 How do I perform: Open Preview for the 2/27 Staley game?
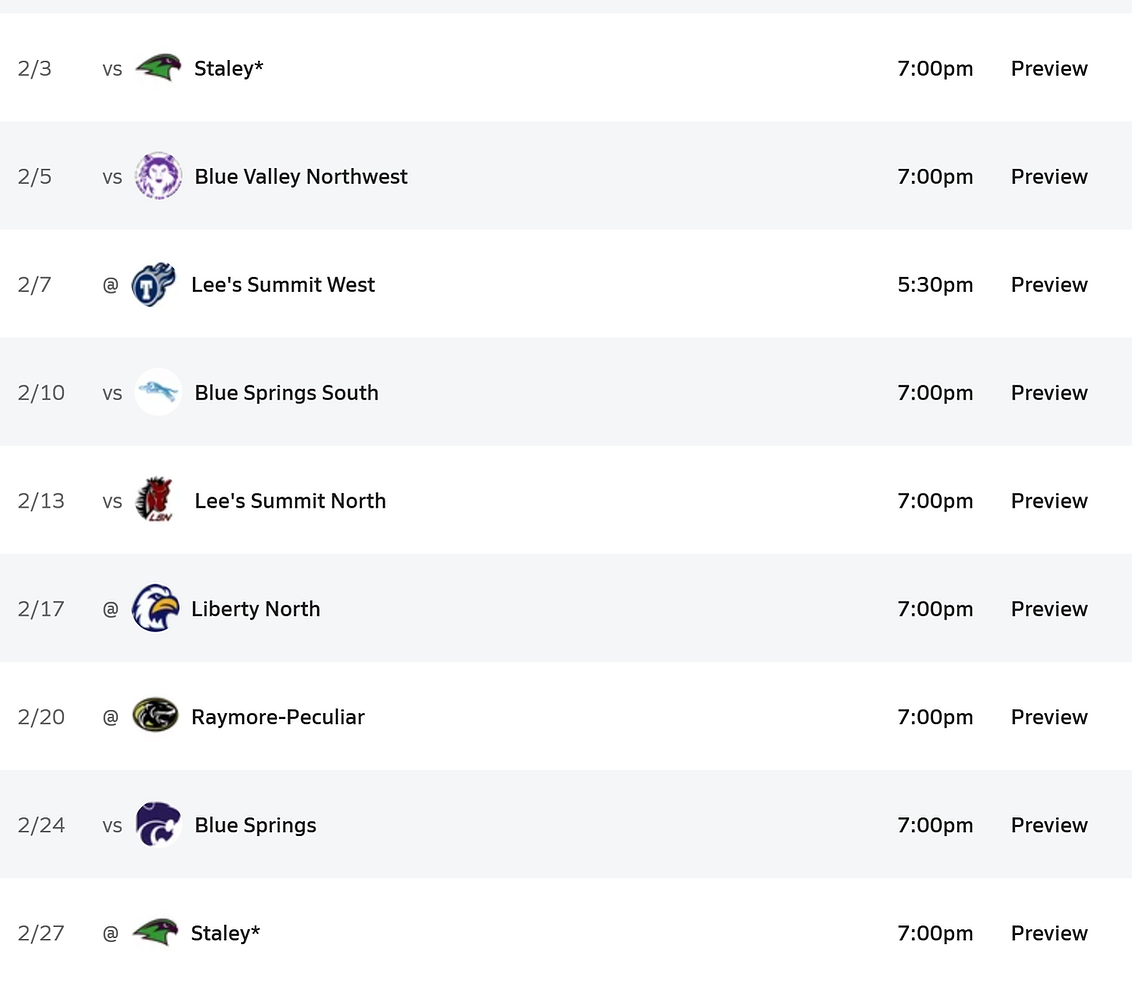point(1049,933)
